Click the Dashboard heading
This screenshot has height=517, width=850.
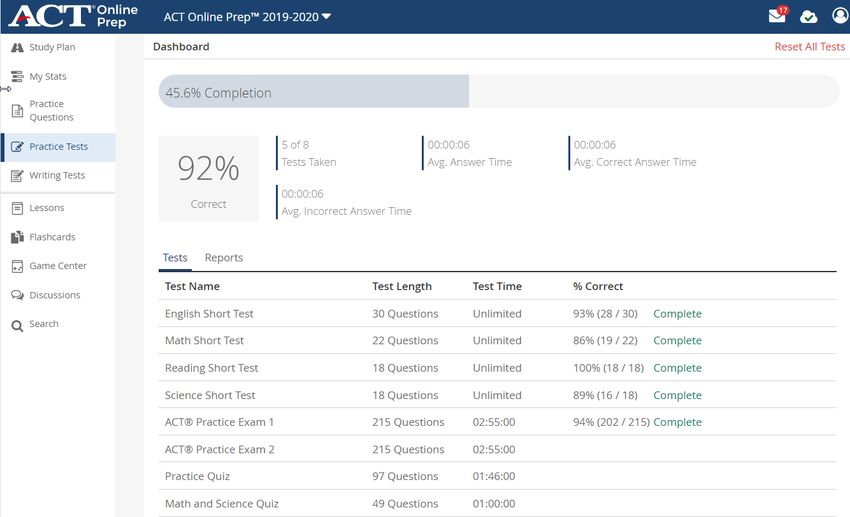point(181,47)
